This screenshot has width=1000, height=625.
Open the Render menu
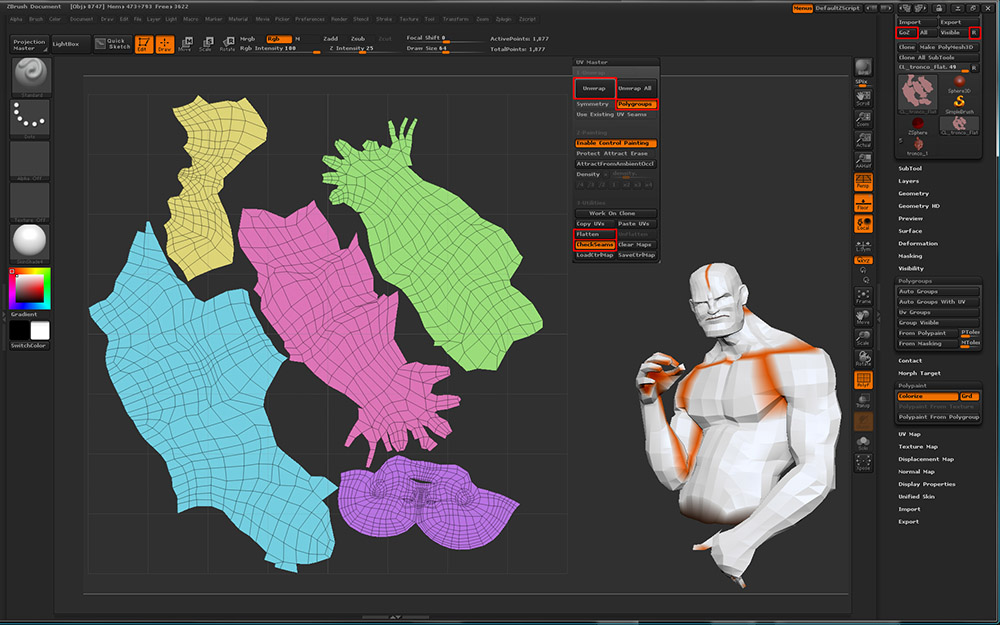point(339,19)
